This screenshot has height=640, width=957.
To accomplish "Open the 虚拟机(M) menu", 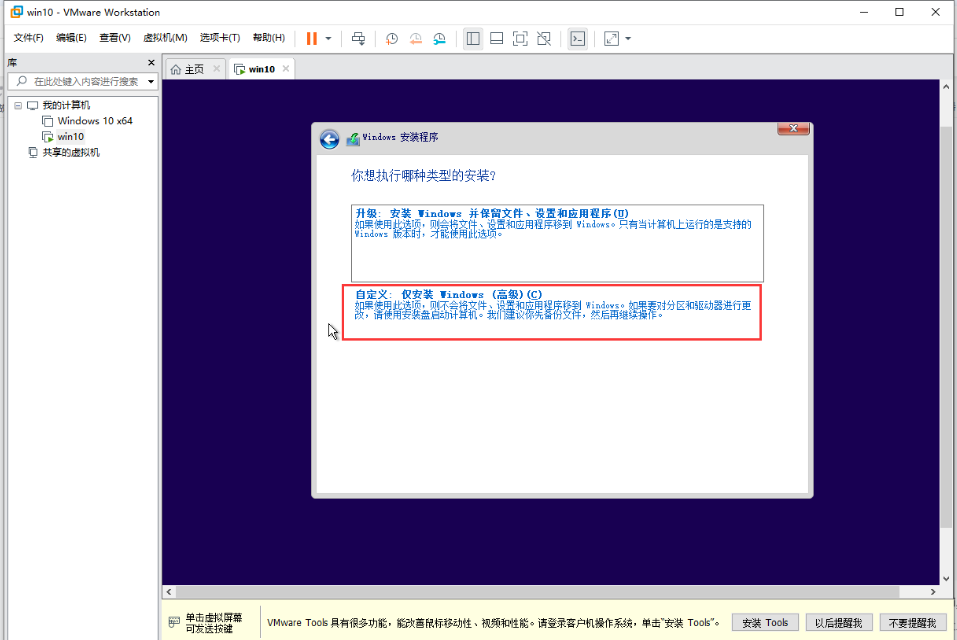I will 165,38.
